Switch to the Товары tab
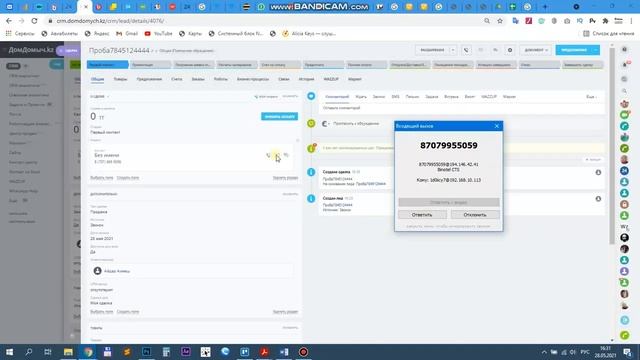 (120, 79)
